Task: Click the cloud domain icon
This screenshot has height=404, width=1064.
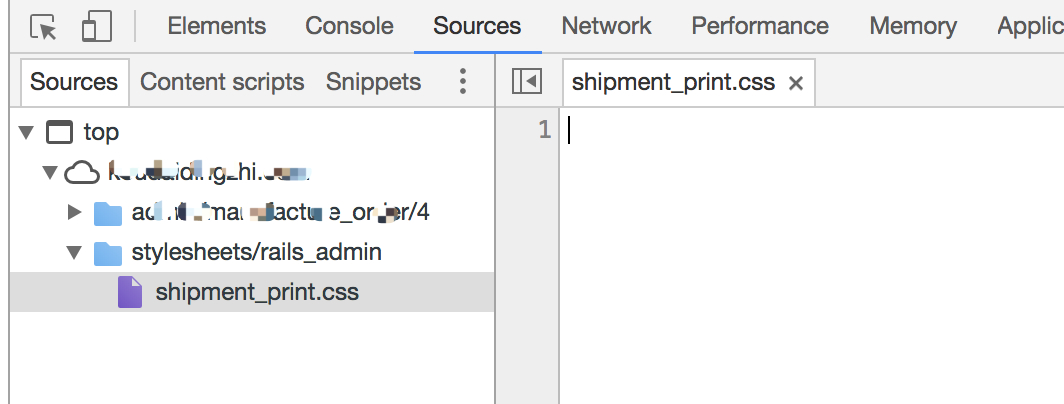Action: coord(81,173)
